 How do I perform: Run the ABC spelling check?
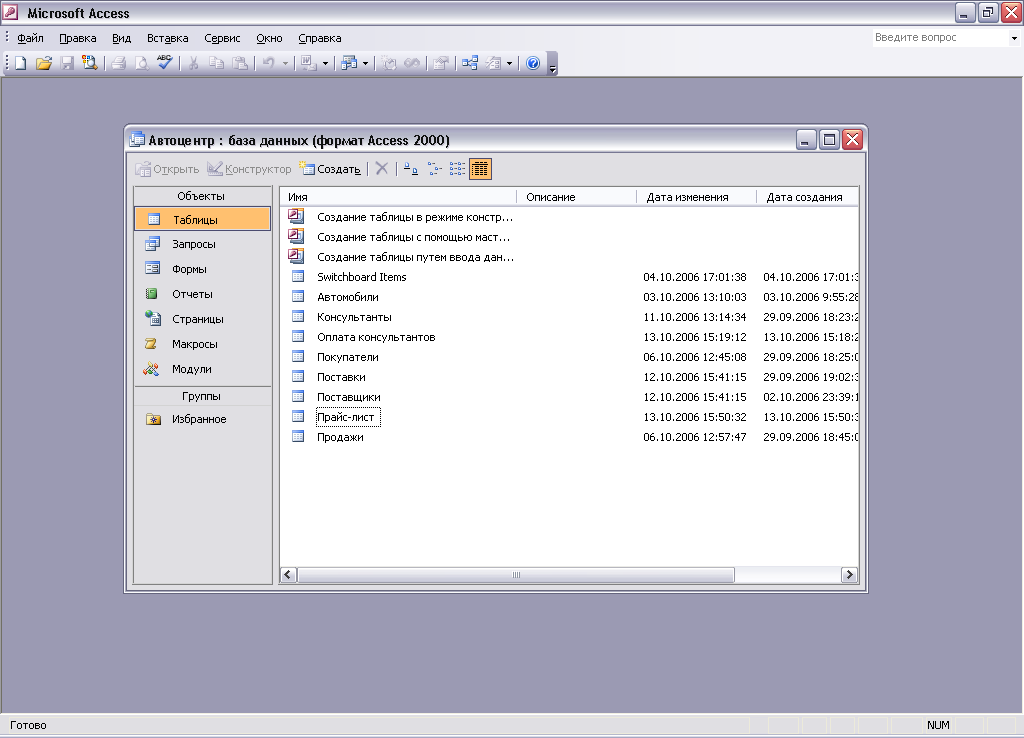tap(165, 63)
